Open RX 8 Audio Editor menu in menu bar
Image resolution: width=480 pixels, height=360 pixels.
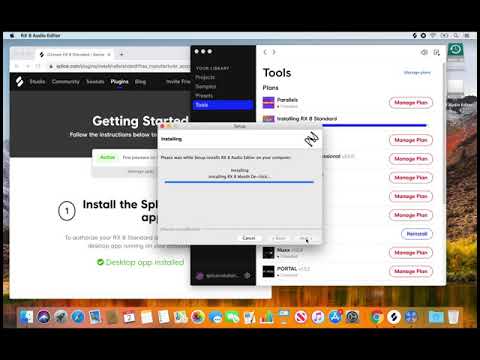click(x=40, y=35)
